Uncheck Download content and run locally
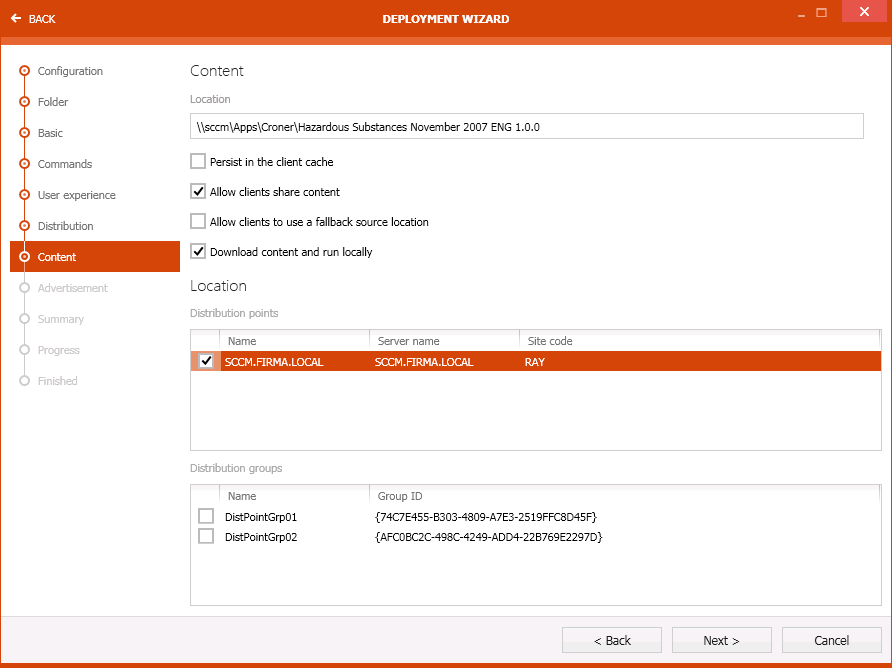892x668 pixels. click(198, 251)
